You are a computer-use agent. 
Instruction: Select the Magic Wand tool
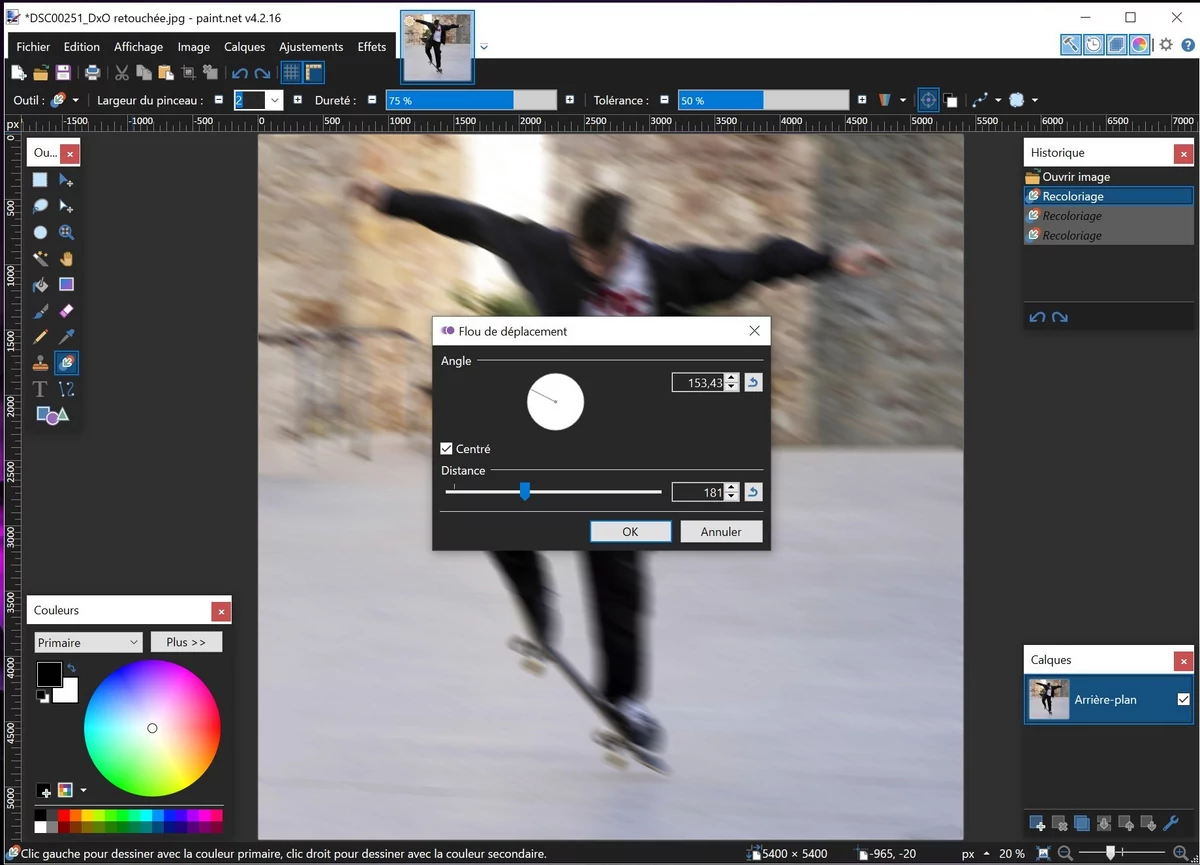point(40,258)
